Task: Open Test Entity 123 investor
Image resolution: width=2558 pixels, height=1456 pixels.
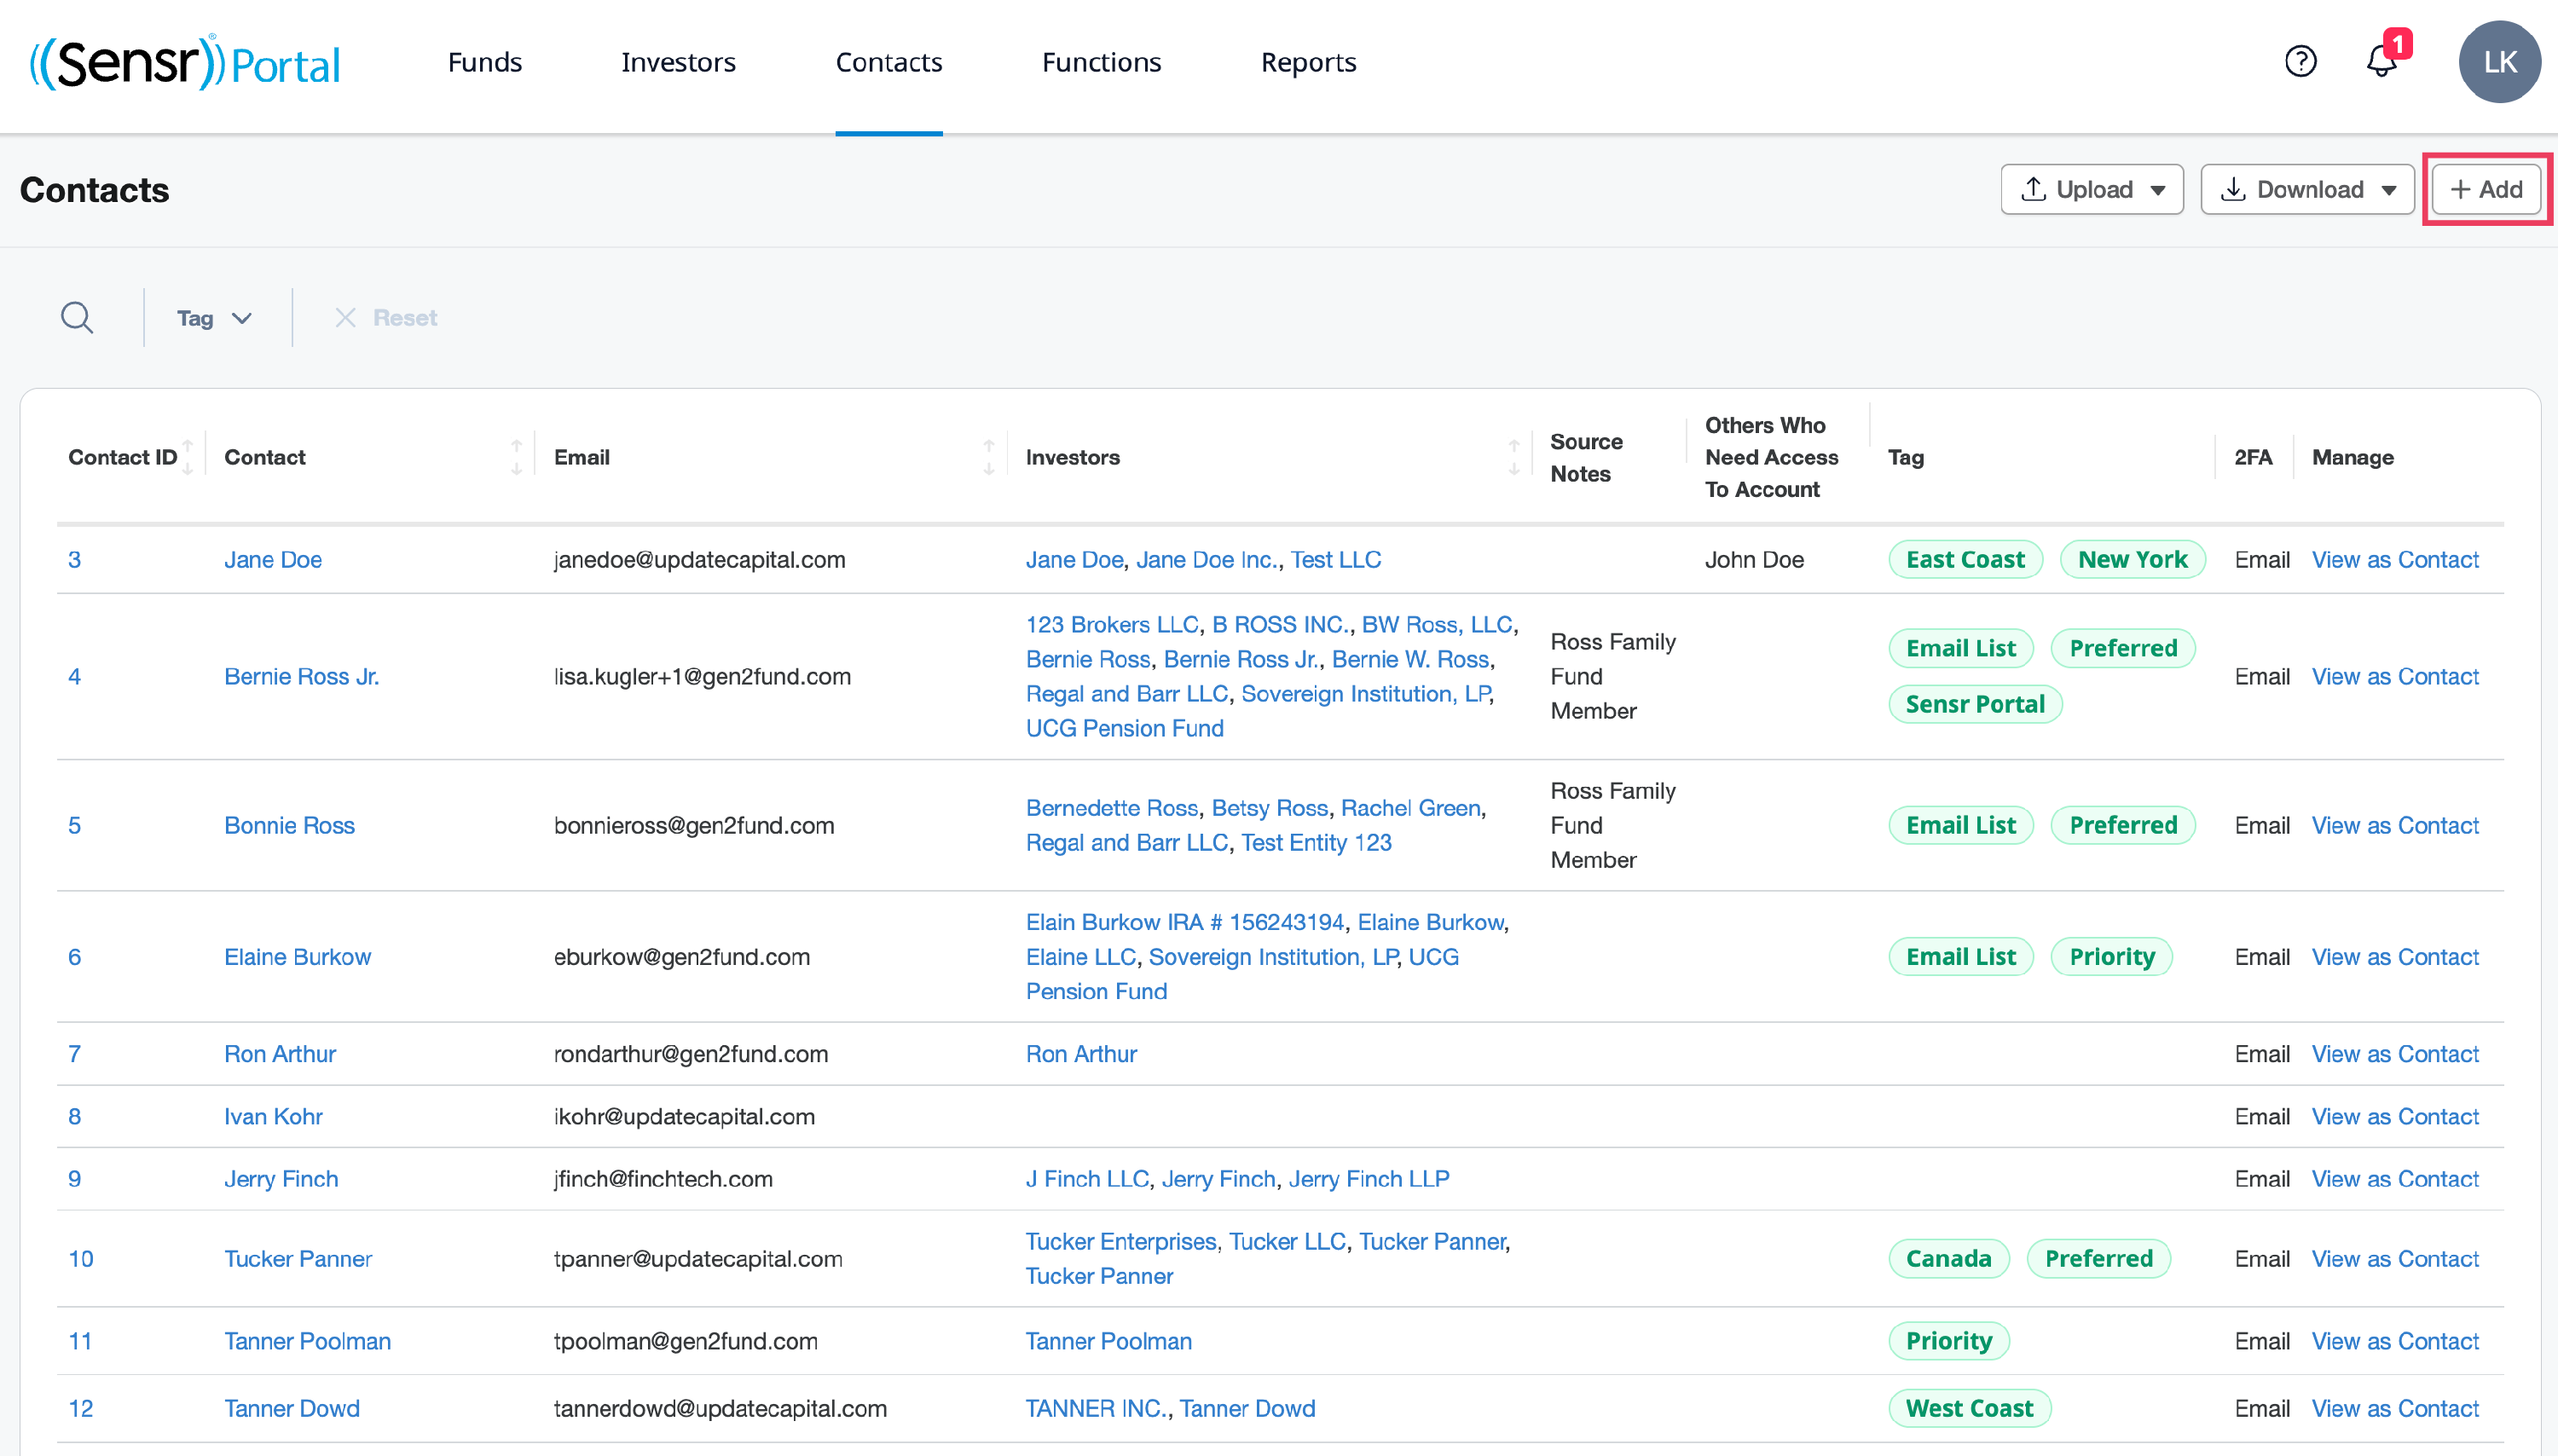Action: click(1316, 843)
